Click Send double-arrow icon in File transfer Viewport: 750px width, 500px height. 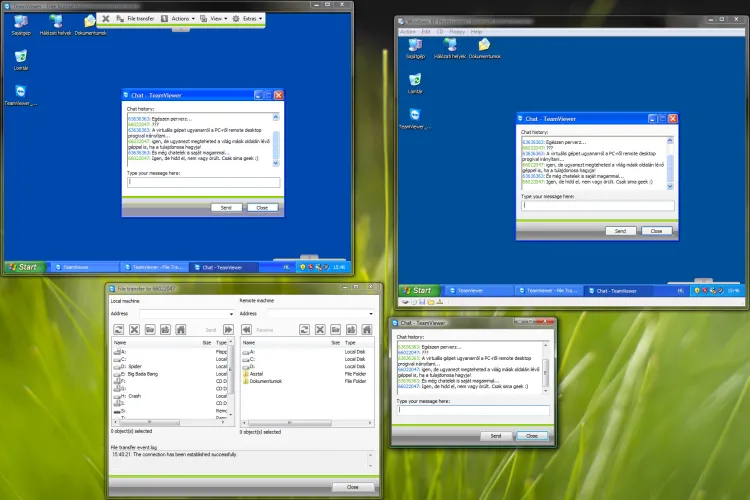228,330
